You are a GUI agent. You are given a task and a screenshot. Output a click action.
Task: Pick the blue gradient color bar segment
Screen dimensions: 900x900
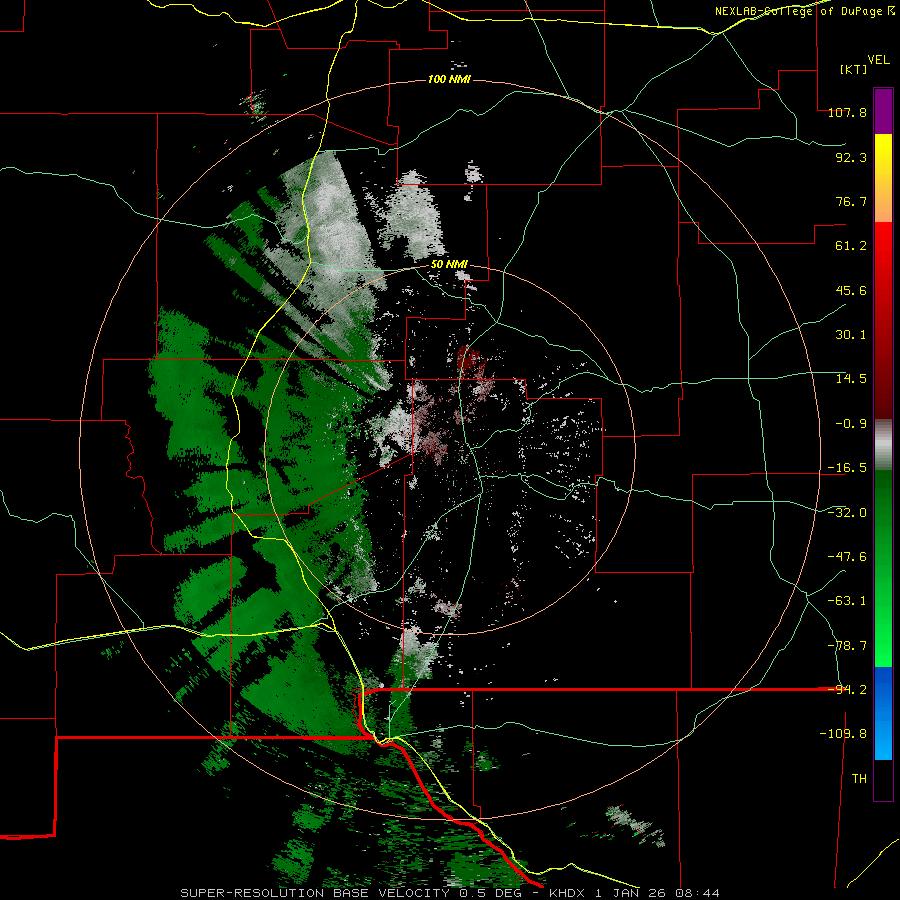883,713
